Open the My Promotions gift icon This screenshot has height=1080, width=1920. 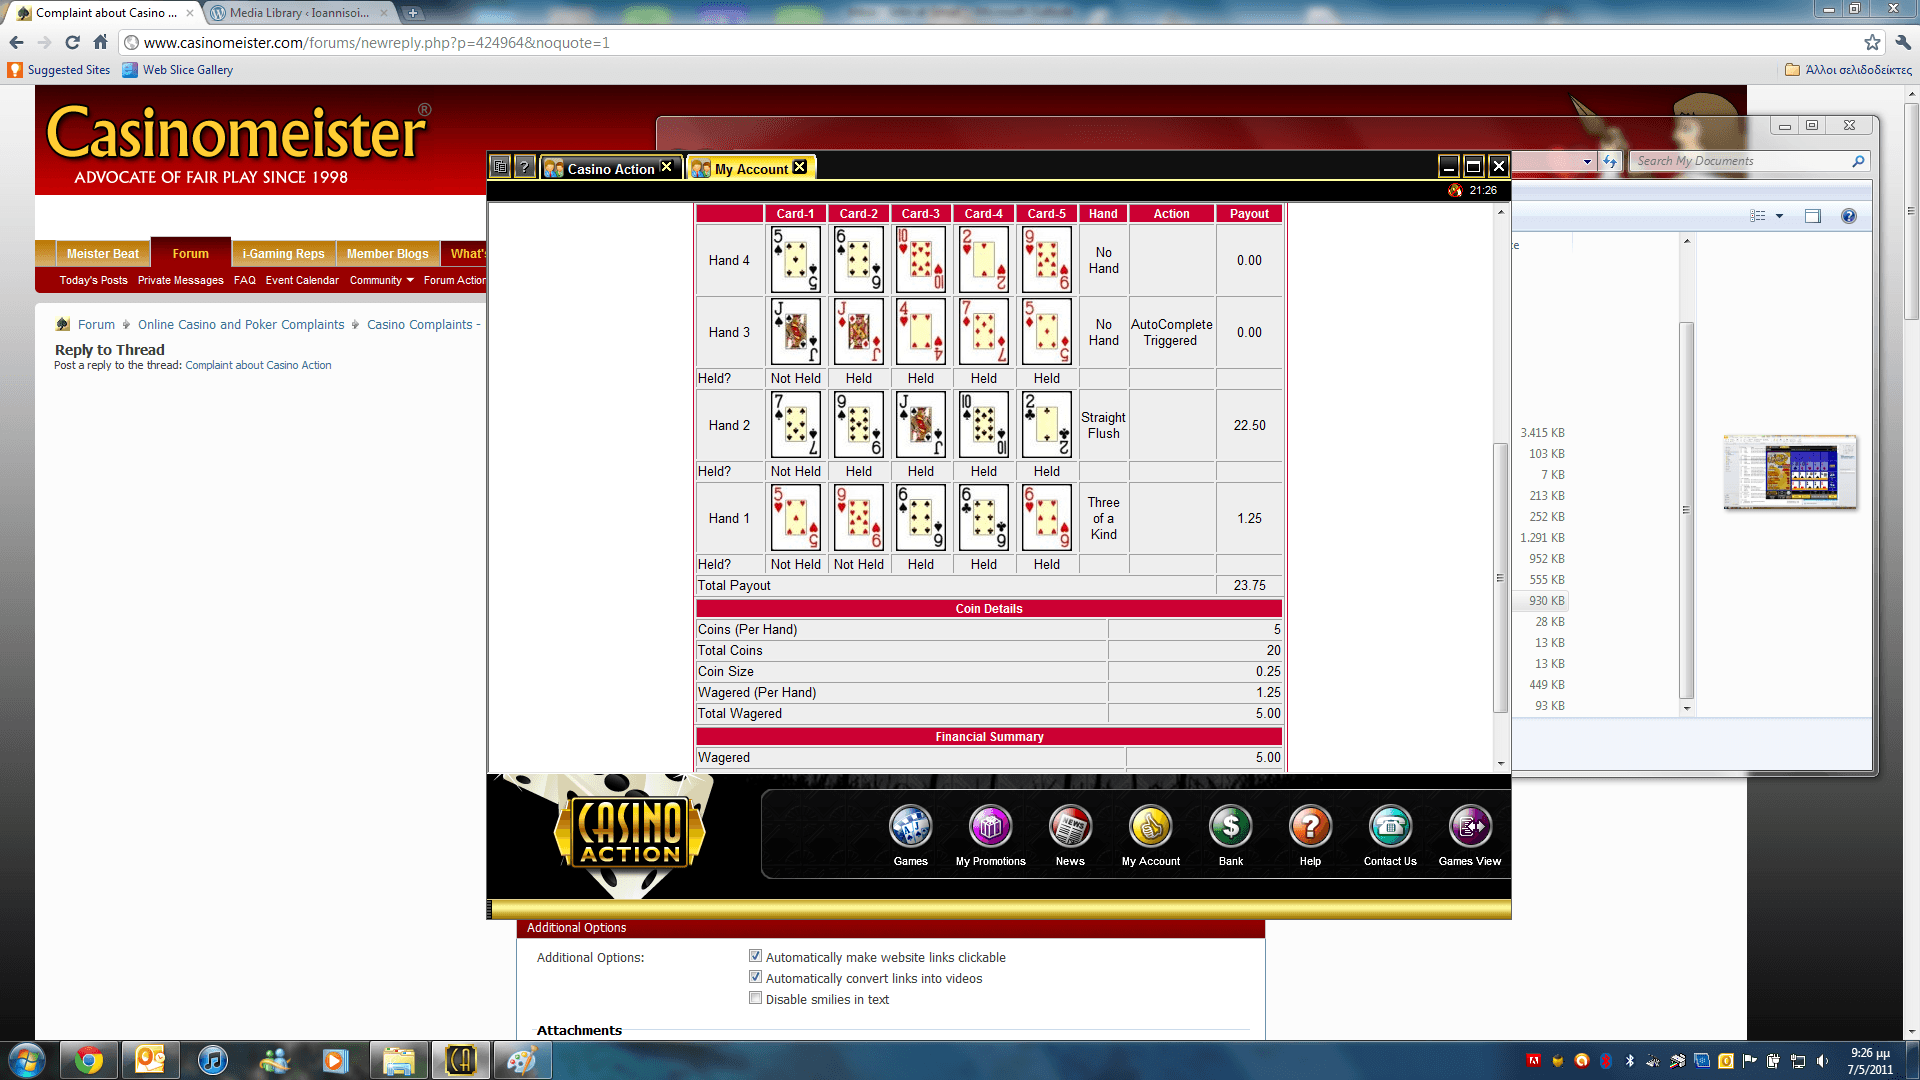[x=990, y=827]
